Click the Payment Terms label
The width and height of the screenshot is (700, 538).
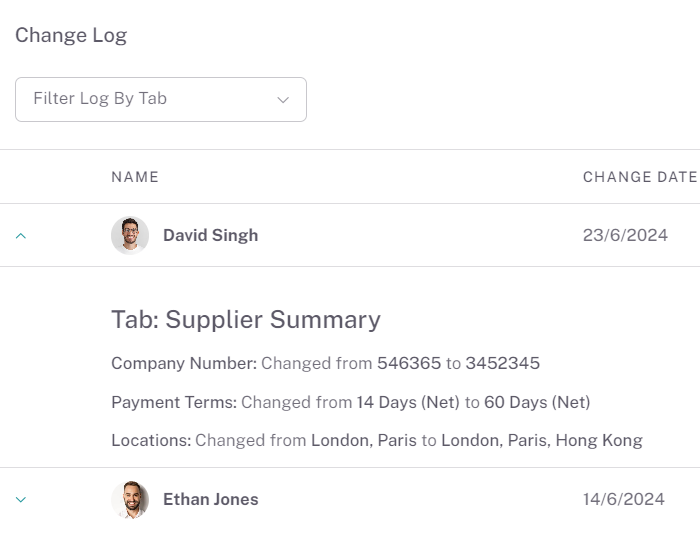pos(174,402)
